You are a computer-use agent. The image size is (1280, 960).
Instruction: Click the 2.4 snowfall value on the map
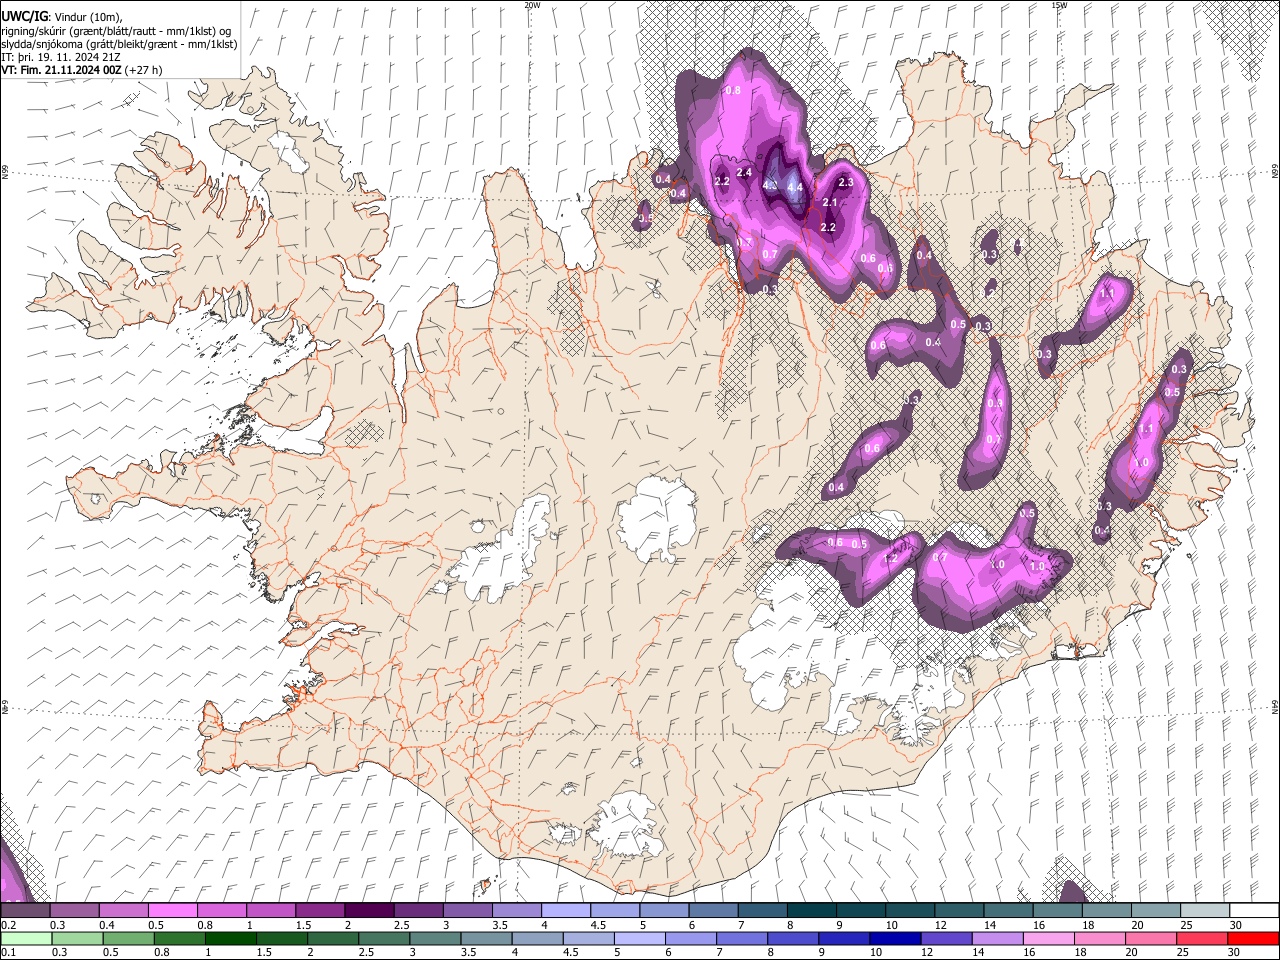pos(744,173)
